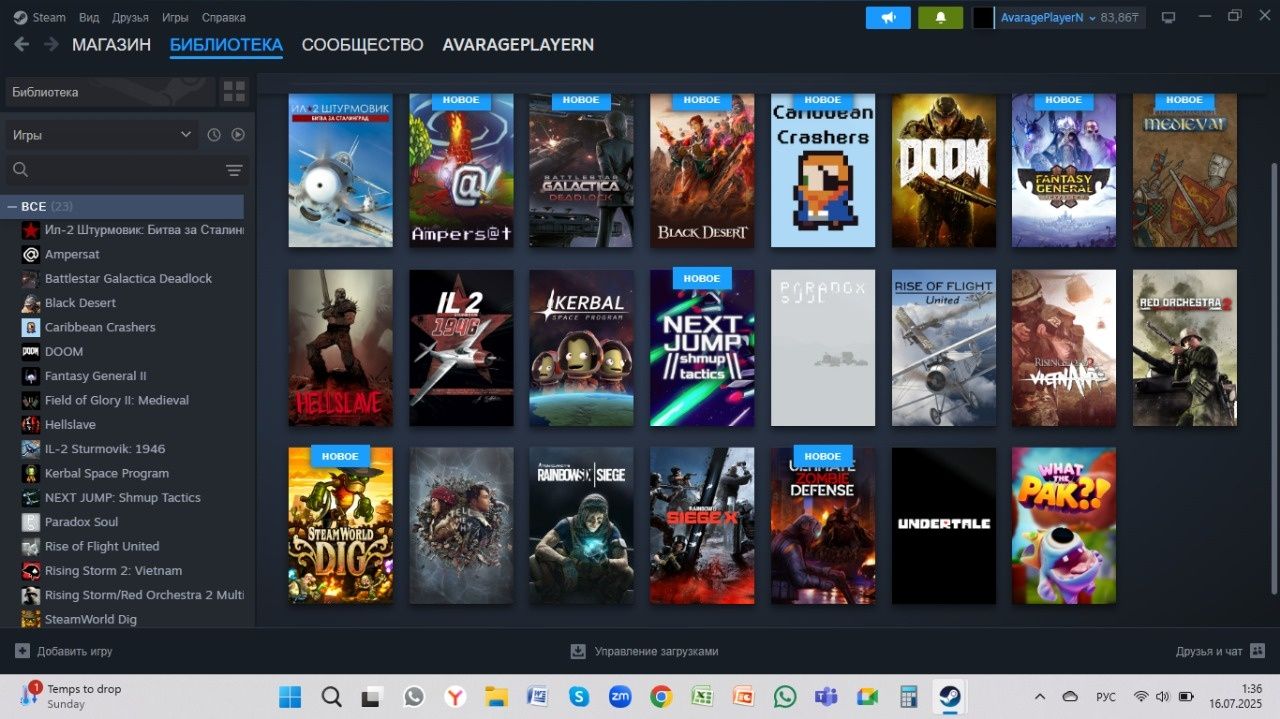Open the СООБЩЕСТВО tab

[362, 45]
